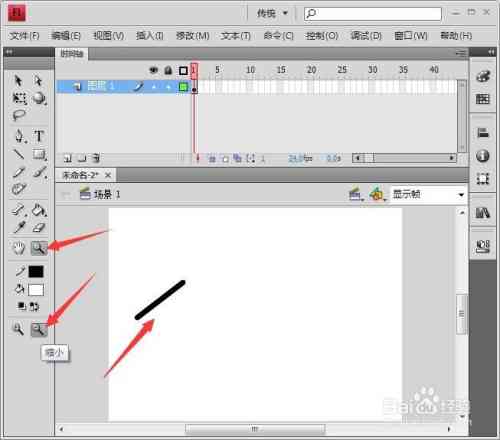The height and width of the screenshot is (440, 500).
Task: Toggle outline view for Layer 1
Action: point(183,87)
